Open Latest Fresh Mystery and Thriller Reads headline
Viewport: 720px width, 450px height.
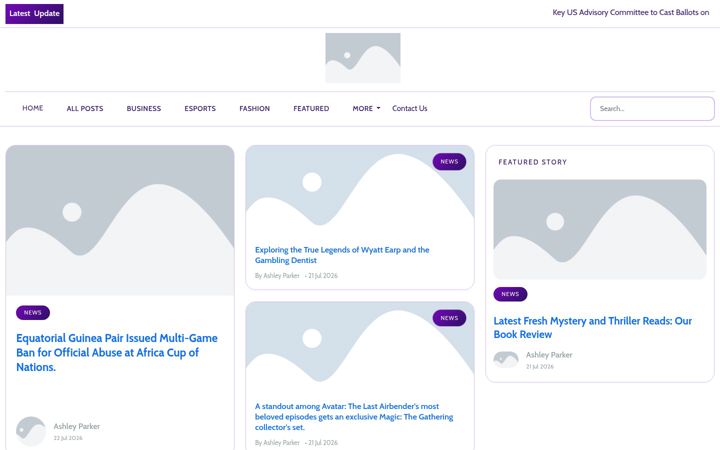(x=593, y=327)
